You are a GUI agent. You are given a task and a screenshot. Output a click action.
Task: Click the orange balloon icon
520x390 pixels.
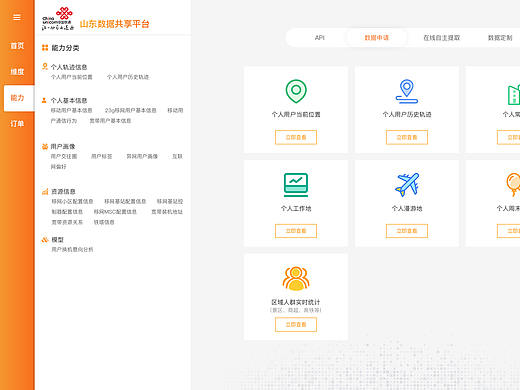[x=513, y=184]
